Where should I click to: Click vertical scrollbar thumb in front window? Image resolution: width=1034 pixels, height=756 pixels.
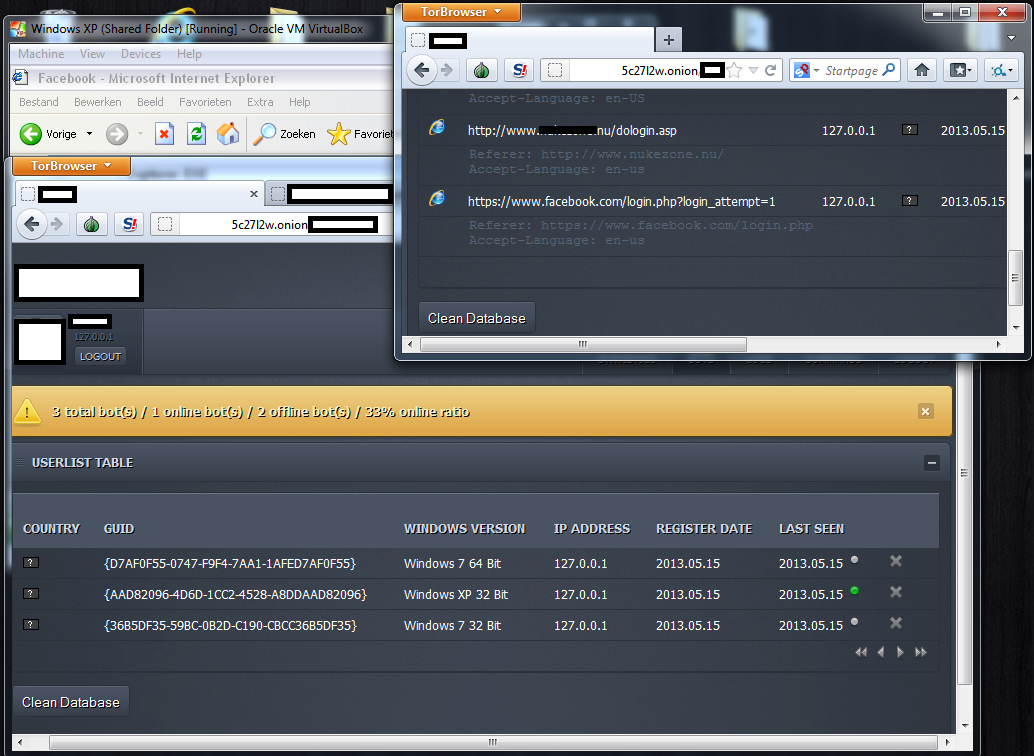(1015, 277)
